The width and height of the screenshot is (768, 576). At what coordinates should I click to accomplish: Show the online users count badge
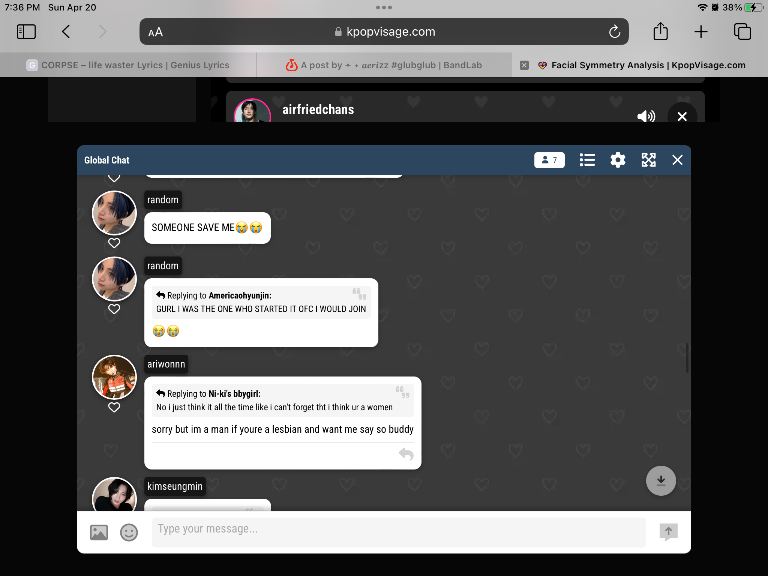549,160
